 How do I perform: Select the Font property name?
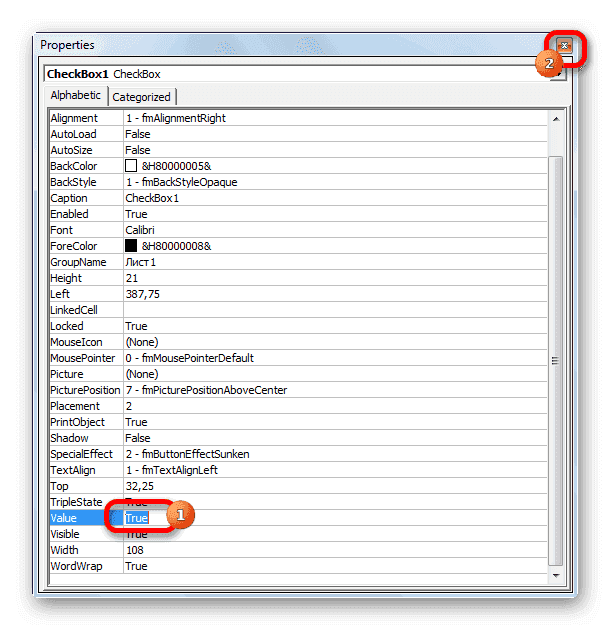coord(62,230)
